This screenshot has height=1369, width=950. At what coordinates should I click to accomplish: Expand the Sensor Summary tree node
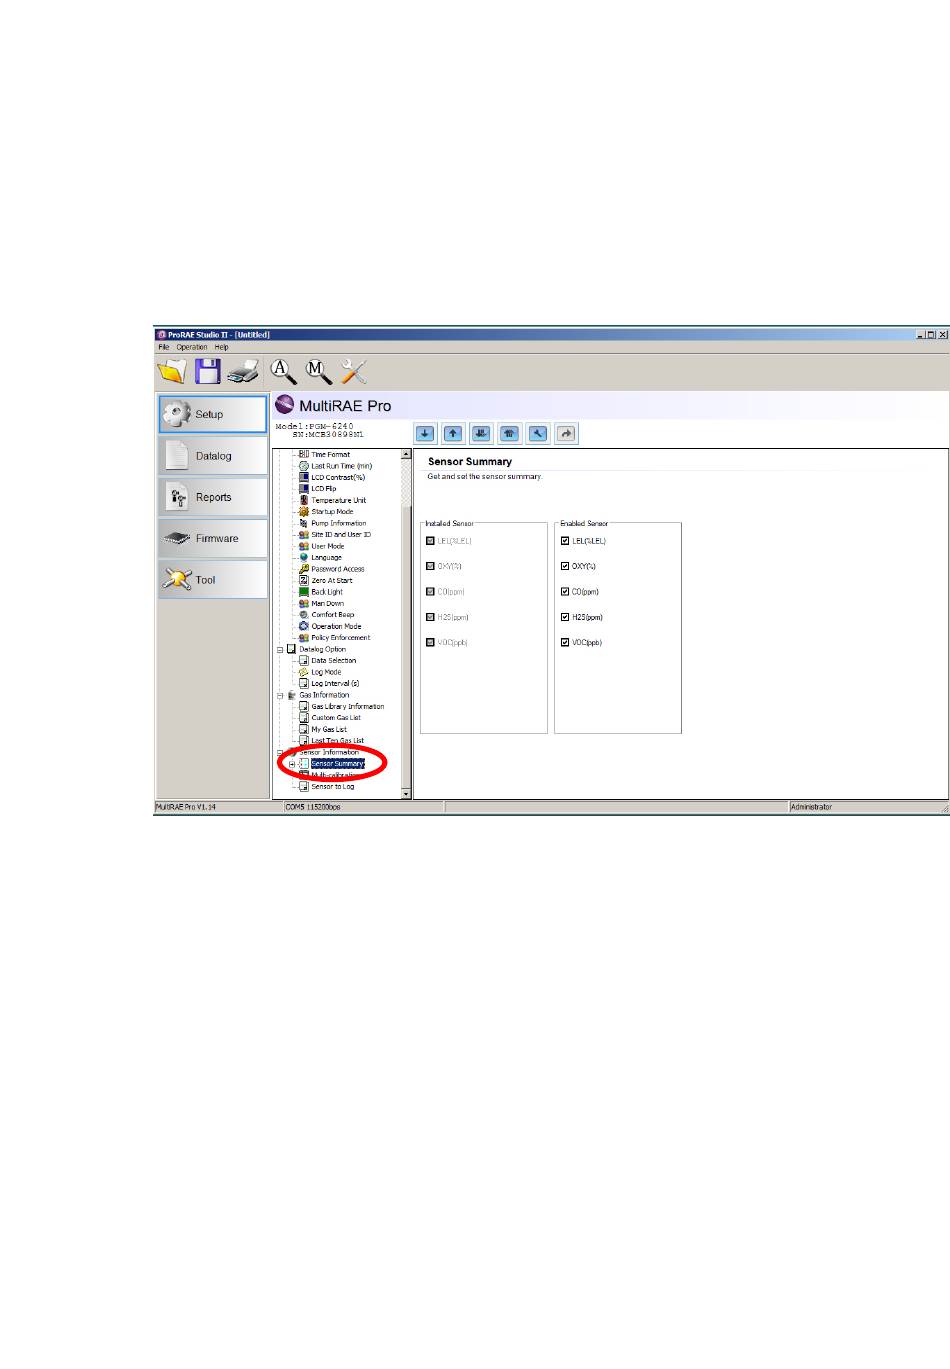292,764
